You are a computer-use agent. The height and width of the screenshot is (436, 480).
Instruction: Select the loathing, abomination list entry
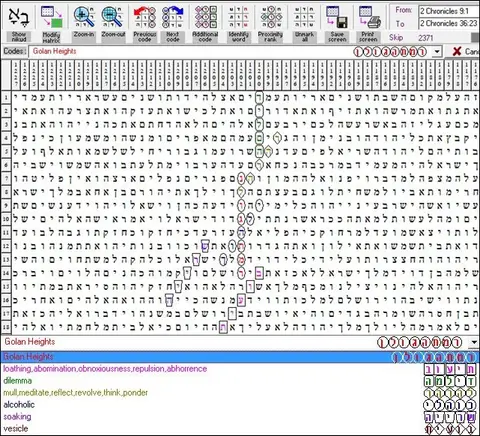click(105, 369)
